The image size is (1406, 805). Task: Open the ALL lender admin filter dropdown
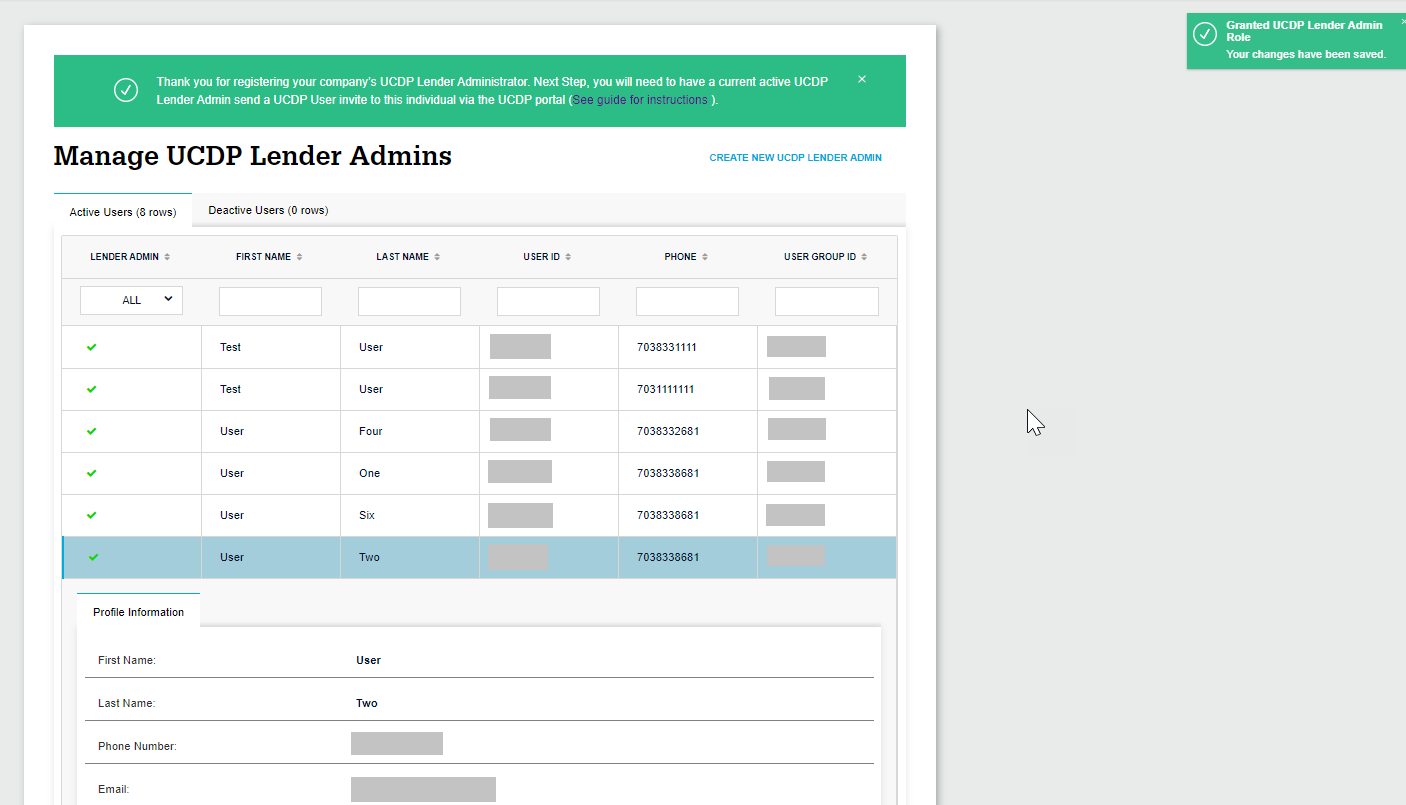coord(130,299)
